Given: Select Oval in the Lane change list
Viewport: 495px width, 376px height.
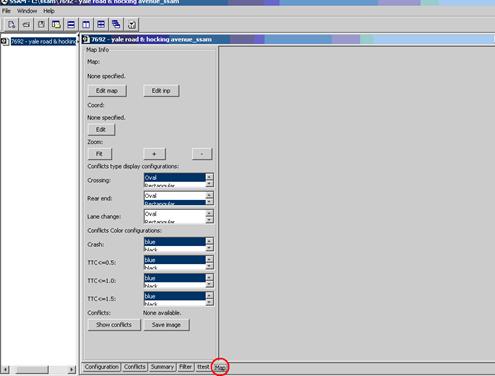Looking at the screenshot, I should 175,214.
